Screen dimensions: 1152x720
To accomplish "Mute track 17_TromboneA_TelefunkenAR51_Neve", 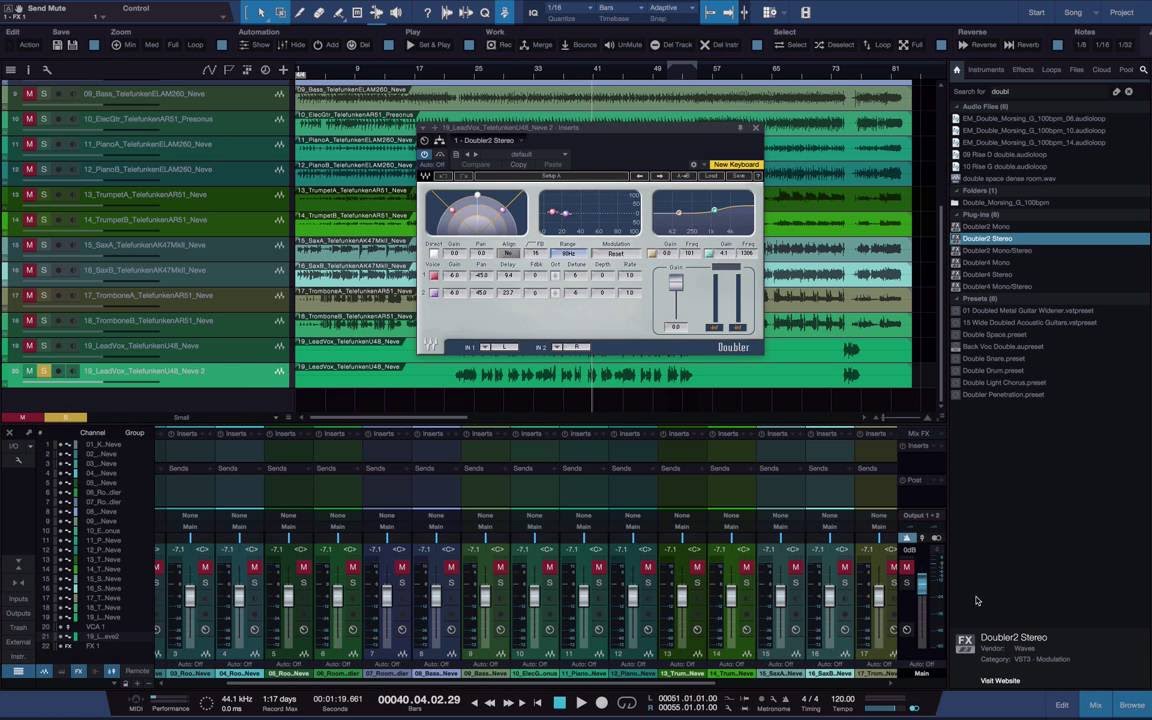I will (x=29, y=295).
